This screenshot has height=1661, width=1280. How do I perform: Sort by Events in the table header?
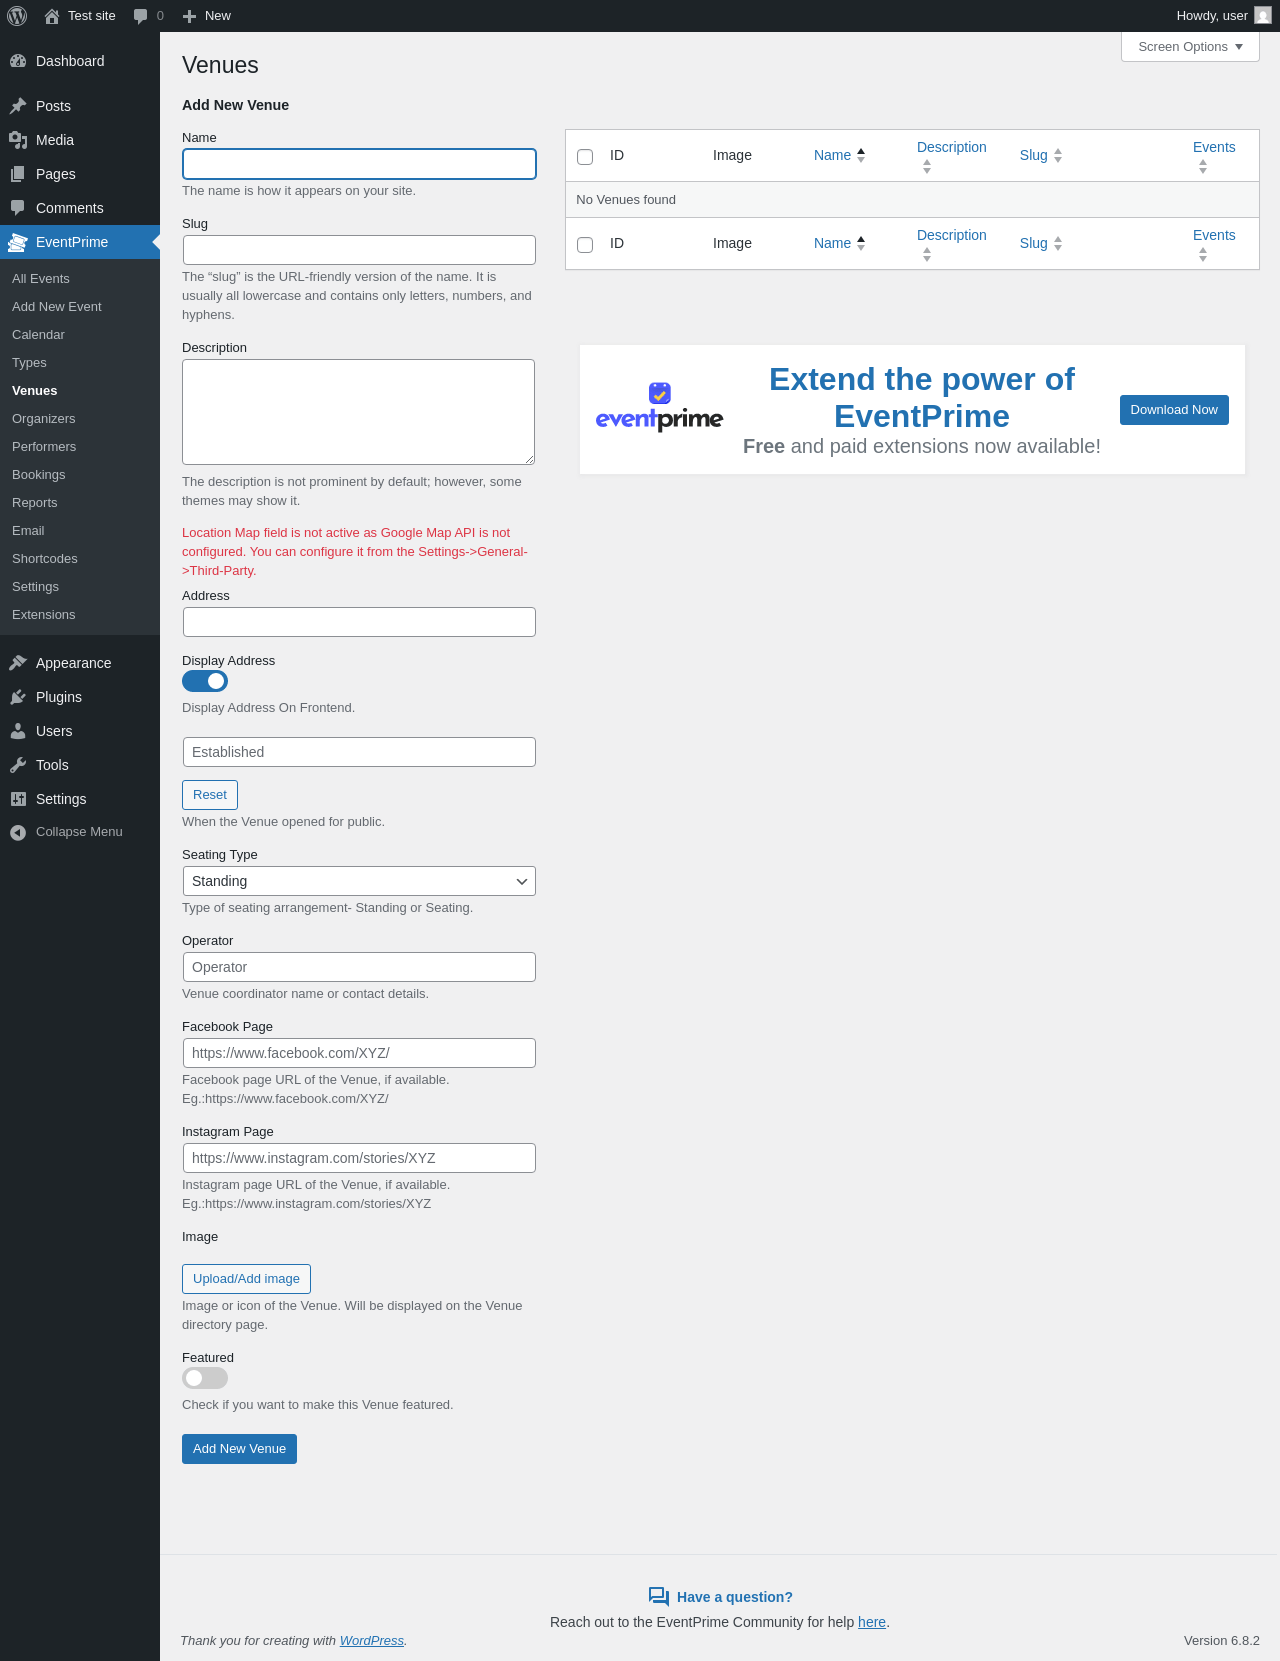[x=1214, y=155]
